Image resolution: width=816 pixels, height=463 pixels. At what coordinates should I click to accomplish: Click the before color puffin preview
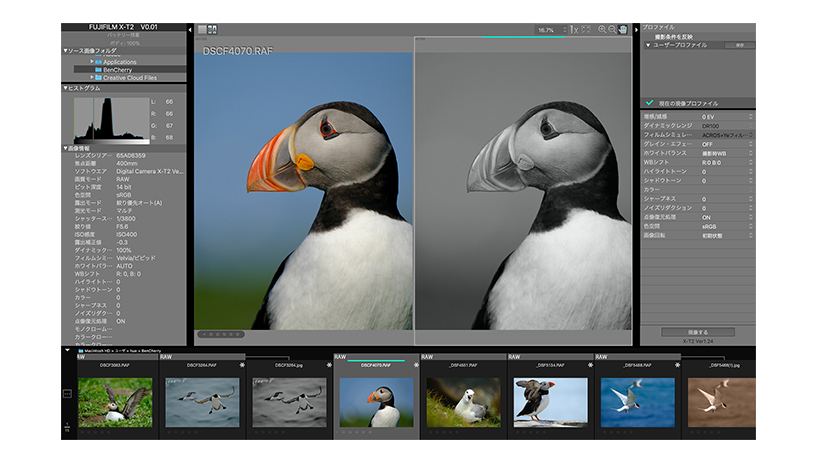tap(303, 191)
